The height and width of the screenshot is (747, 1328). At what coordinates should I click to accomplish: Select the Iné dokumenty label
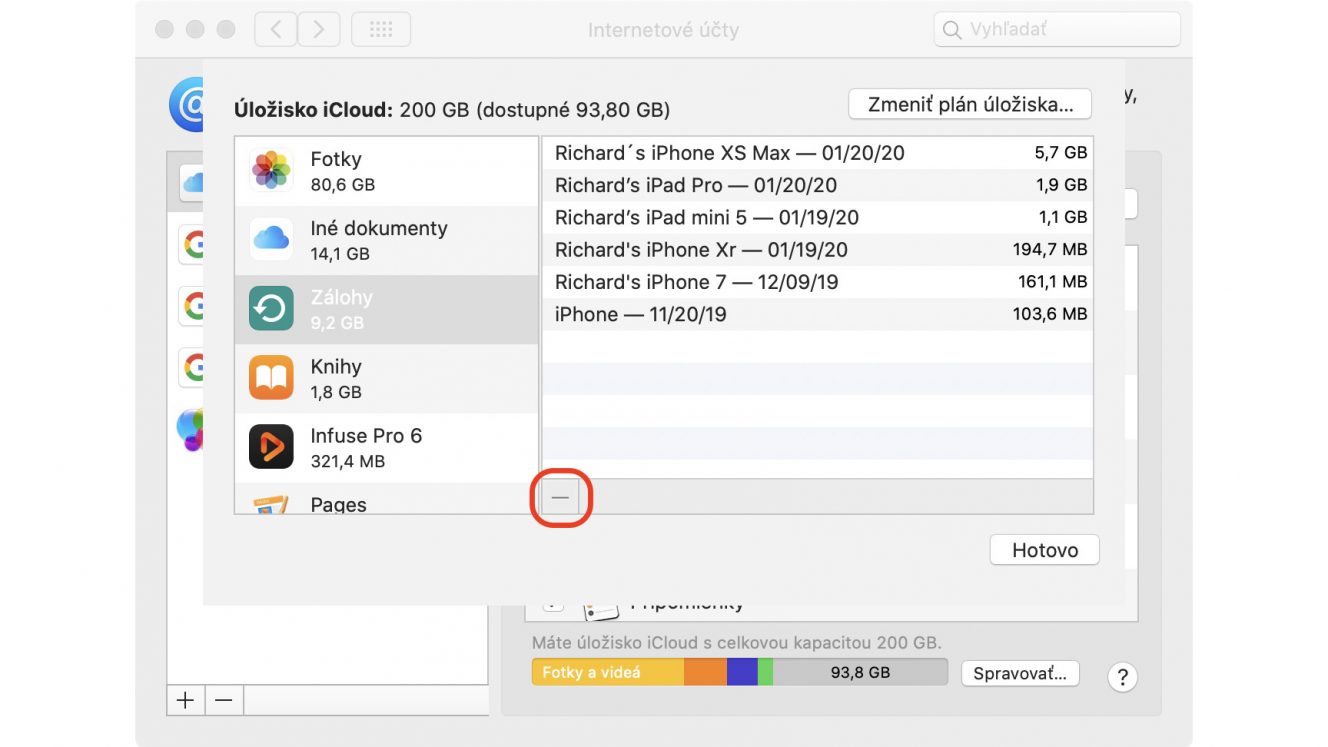point(379,228)
